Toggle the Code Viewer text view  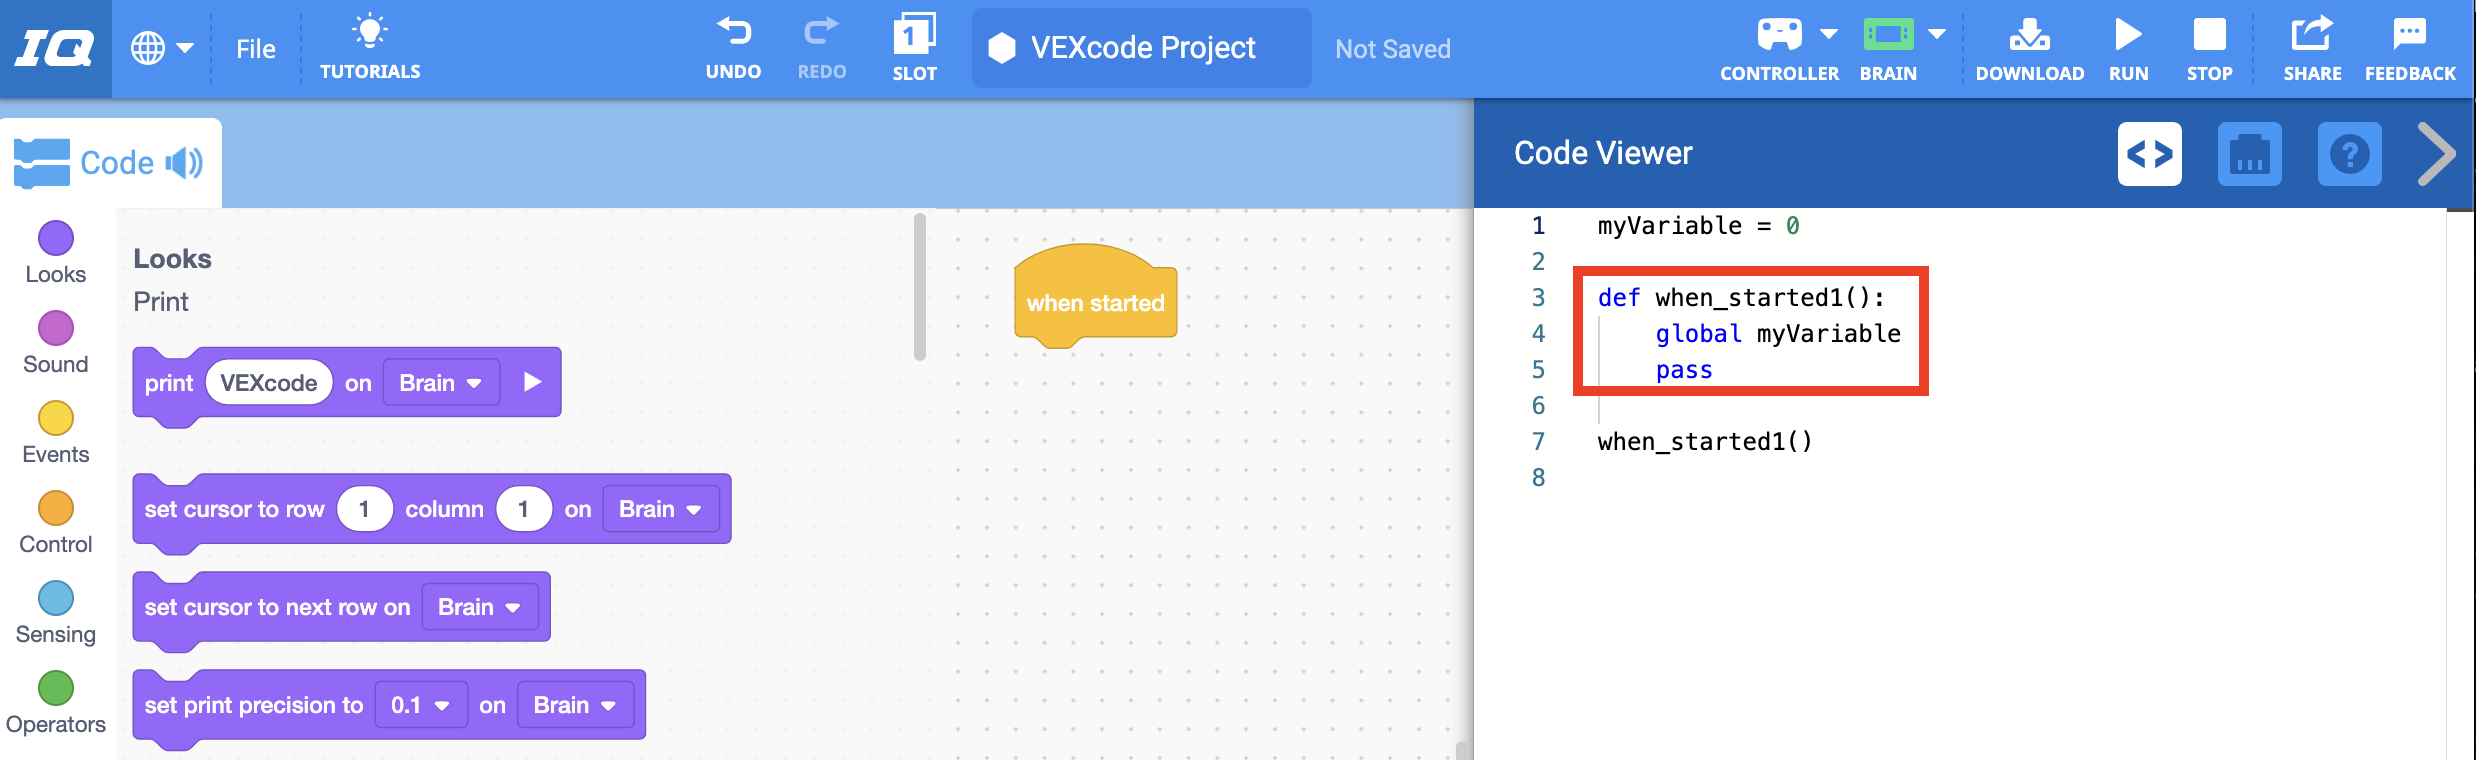coord(2150,154)
